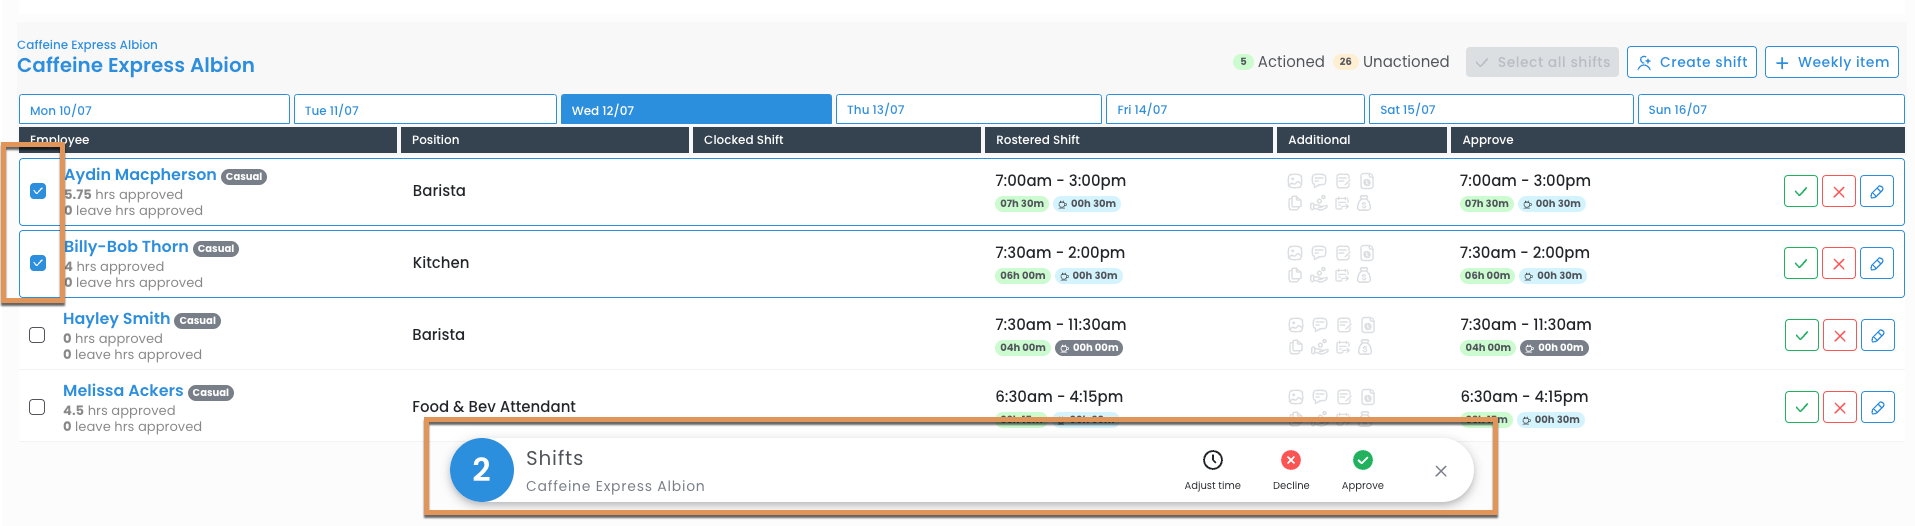The width and height of the screenshot is (1915, 526).
Task: Click the Create shift button
Action: tap(1692, 62)
